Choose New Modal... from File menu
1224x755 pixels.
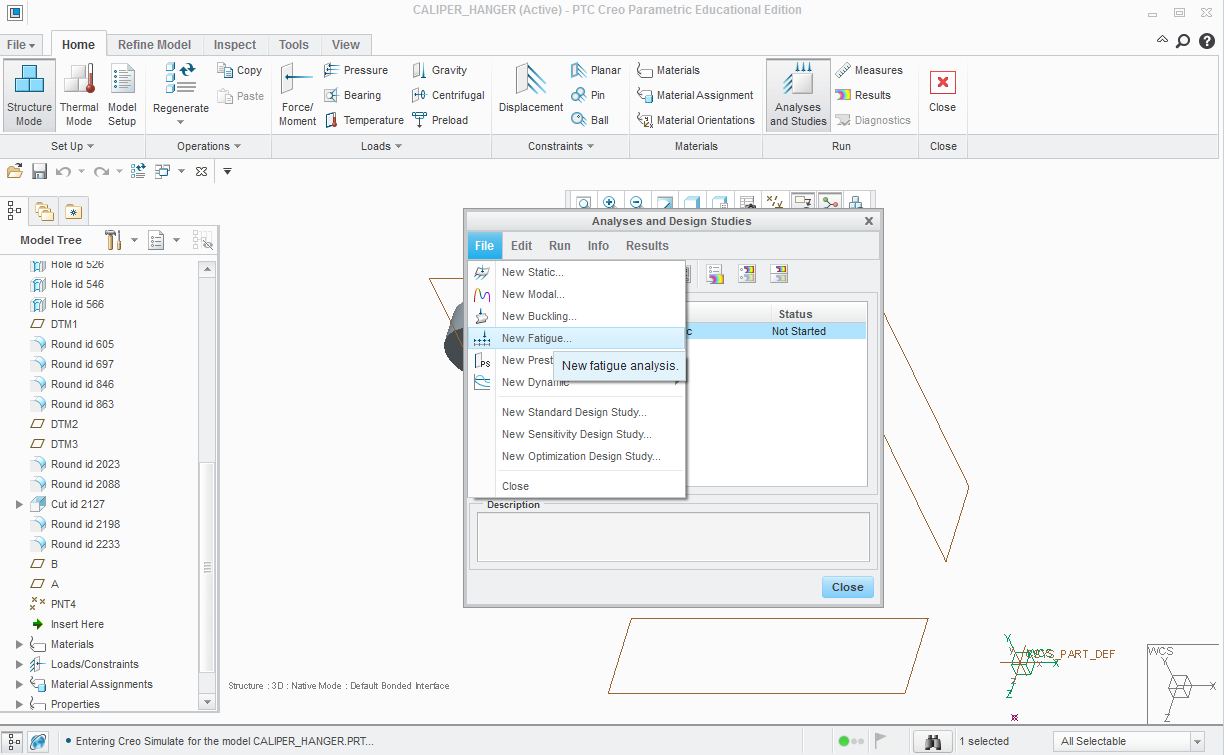point(577,294)
